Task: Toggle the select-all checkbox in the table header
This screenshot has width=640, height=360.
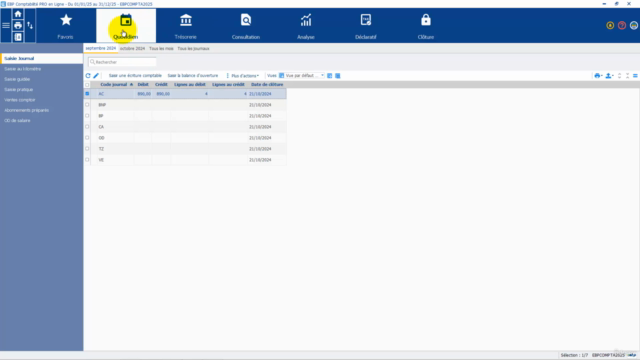Action: coord(87,85)
